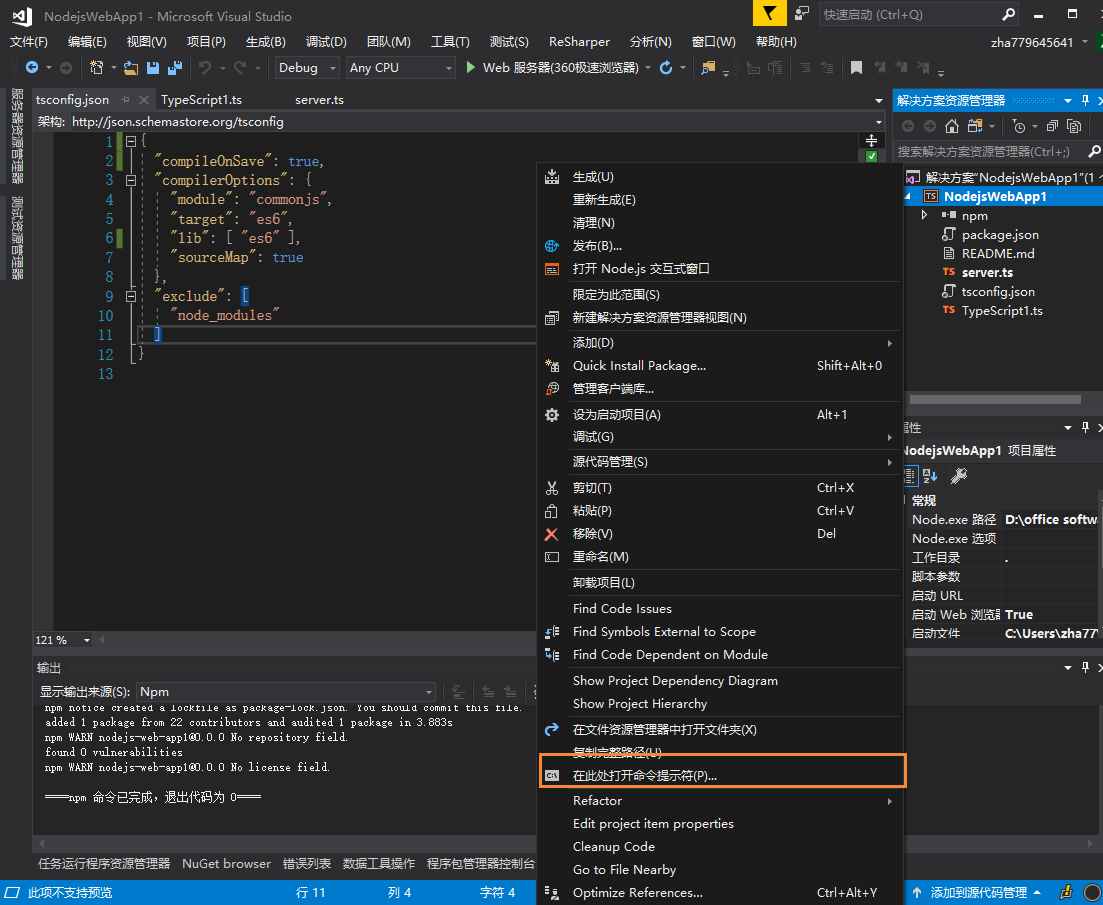The width and height of the screenshot is (1103, 905).
Task: Select Cleanup Code in context menu
Action: (x=720, y=847)
